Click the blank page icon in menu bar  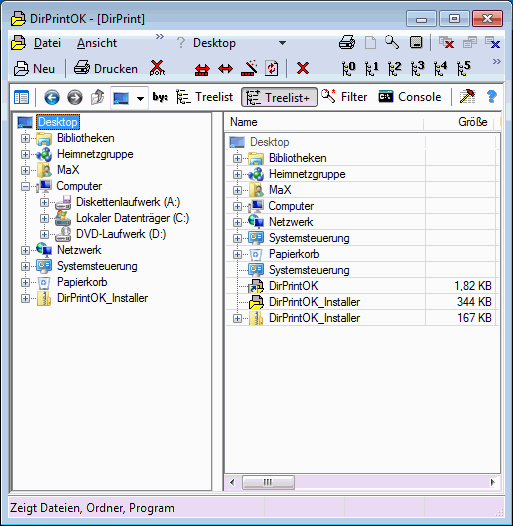(370, 43)
